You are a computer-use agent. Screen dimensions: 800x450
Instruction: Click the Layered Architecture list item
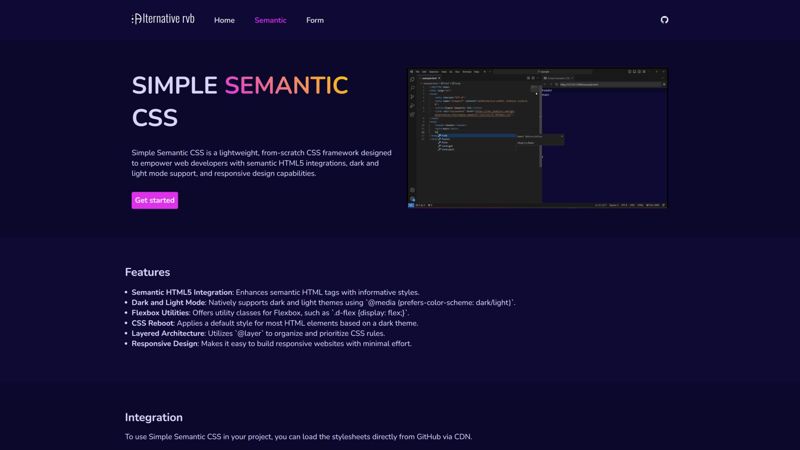[x=168, y=333]
